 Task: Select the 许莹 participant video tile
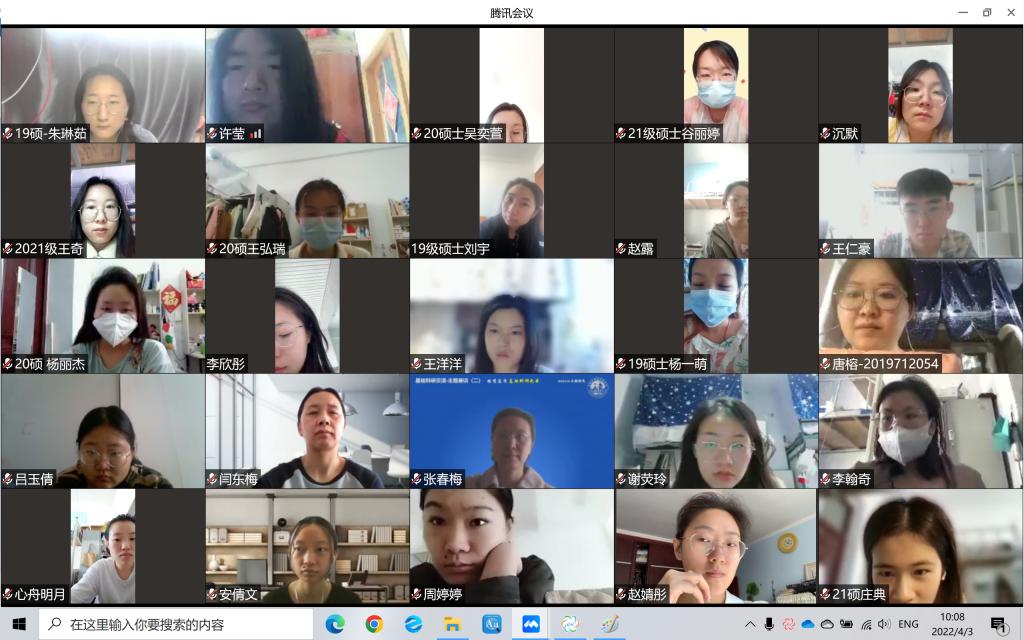(307, 85)
